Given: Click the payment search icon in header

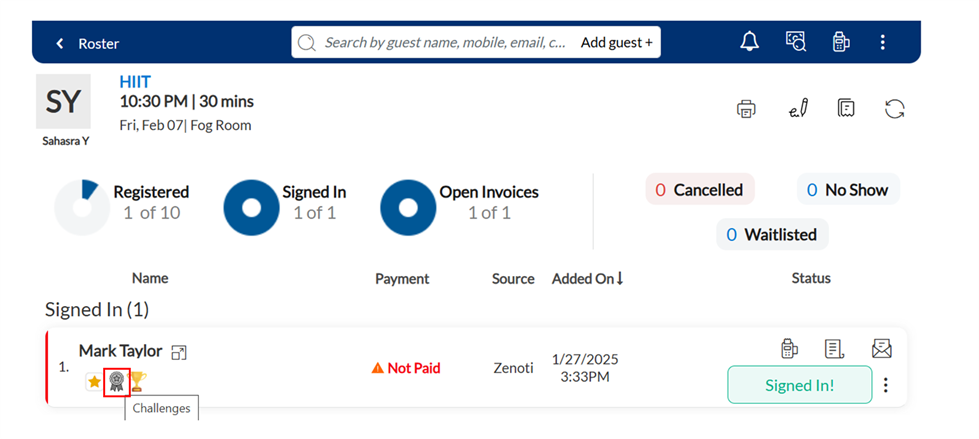Looking at the screenshot, I should pos(795,41).
